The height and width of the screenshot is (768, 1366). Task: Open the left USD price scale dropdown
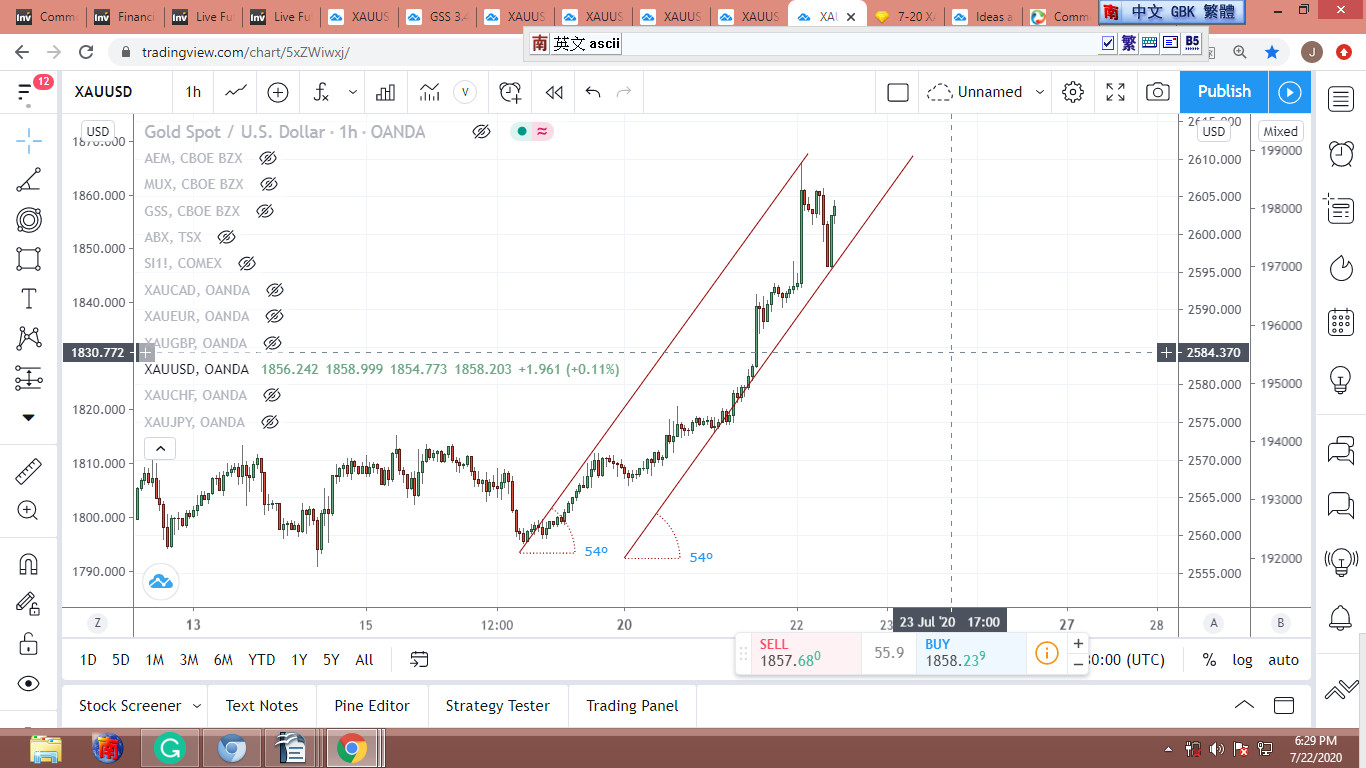(x=97, y=131)
